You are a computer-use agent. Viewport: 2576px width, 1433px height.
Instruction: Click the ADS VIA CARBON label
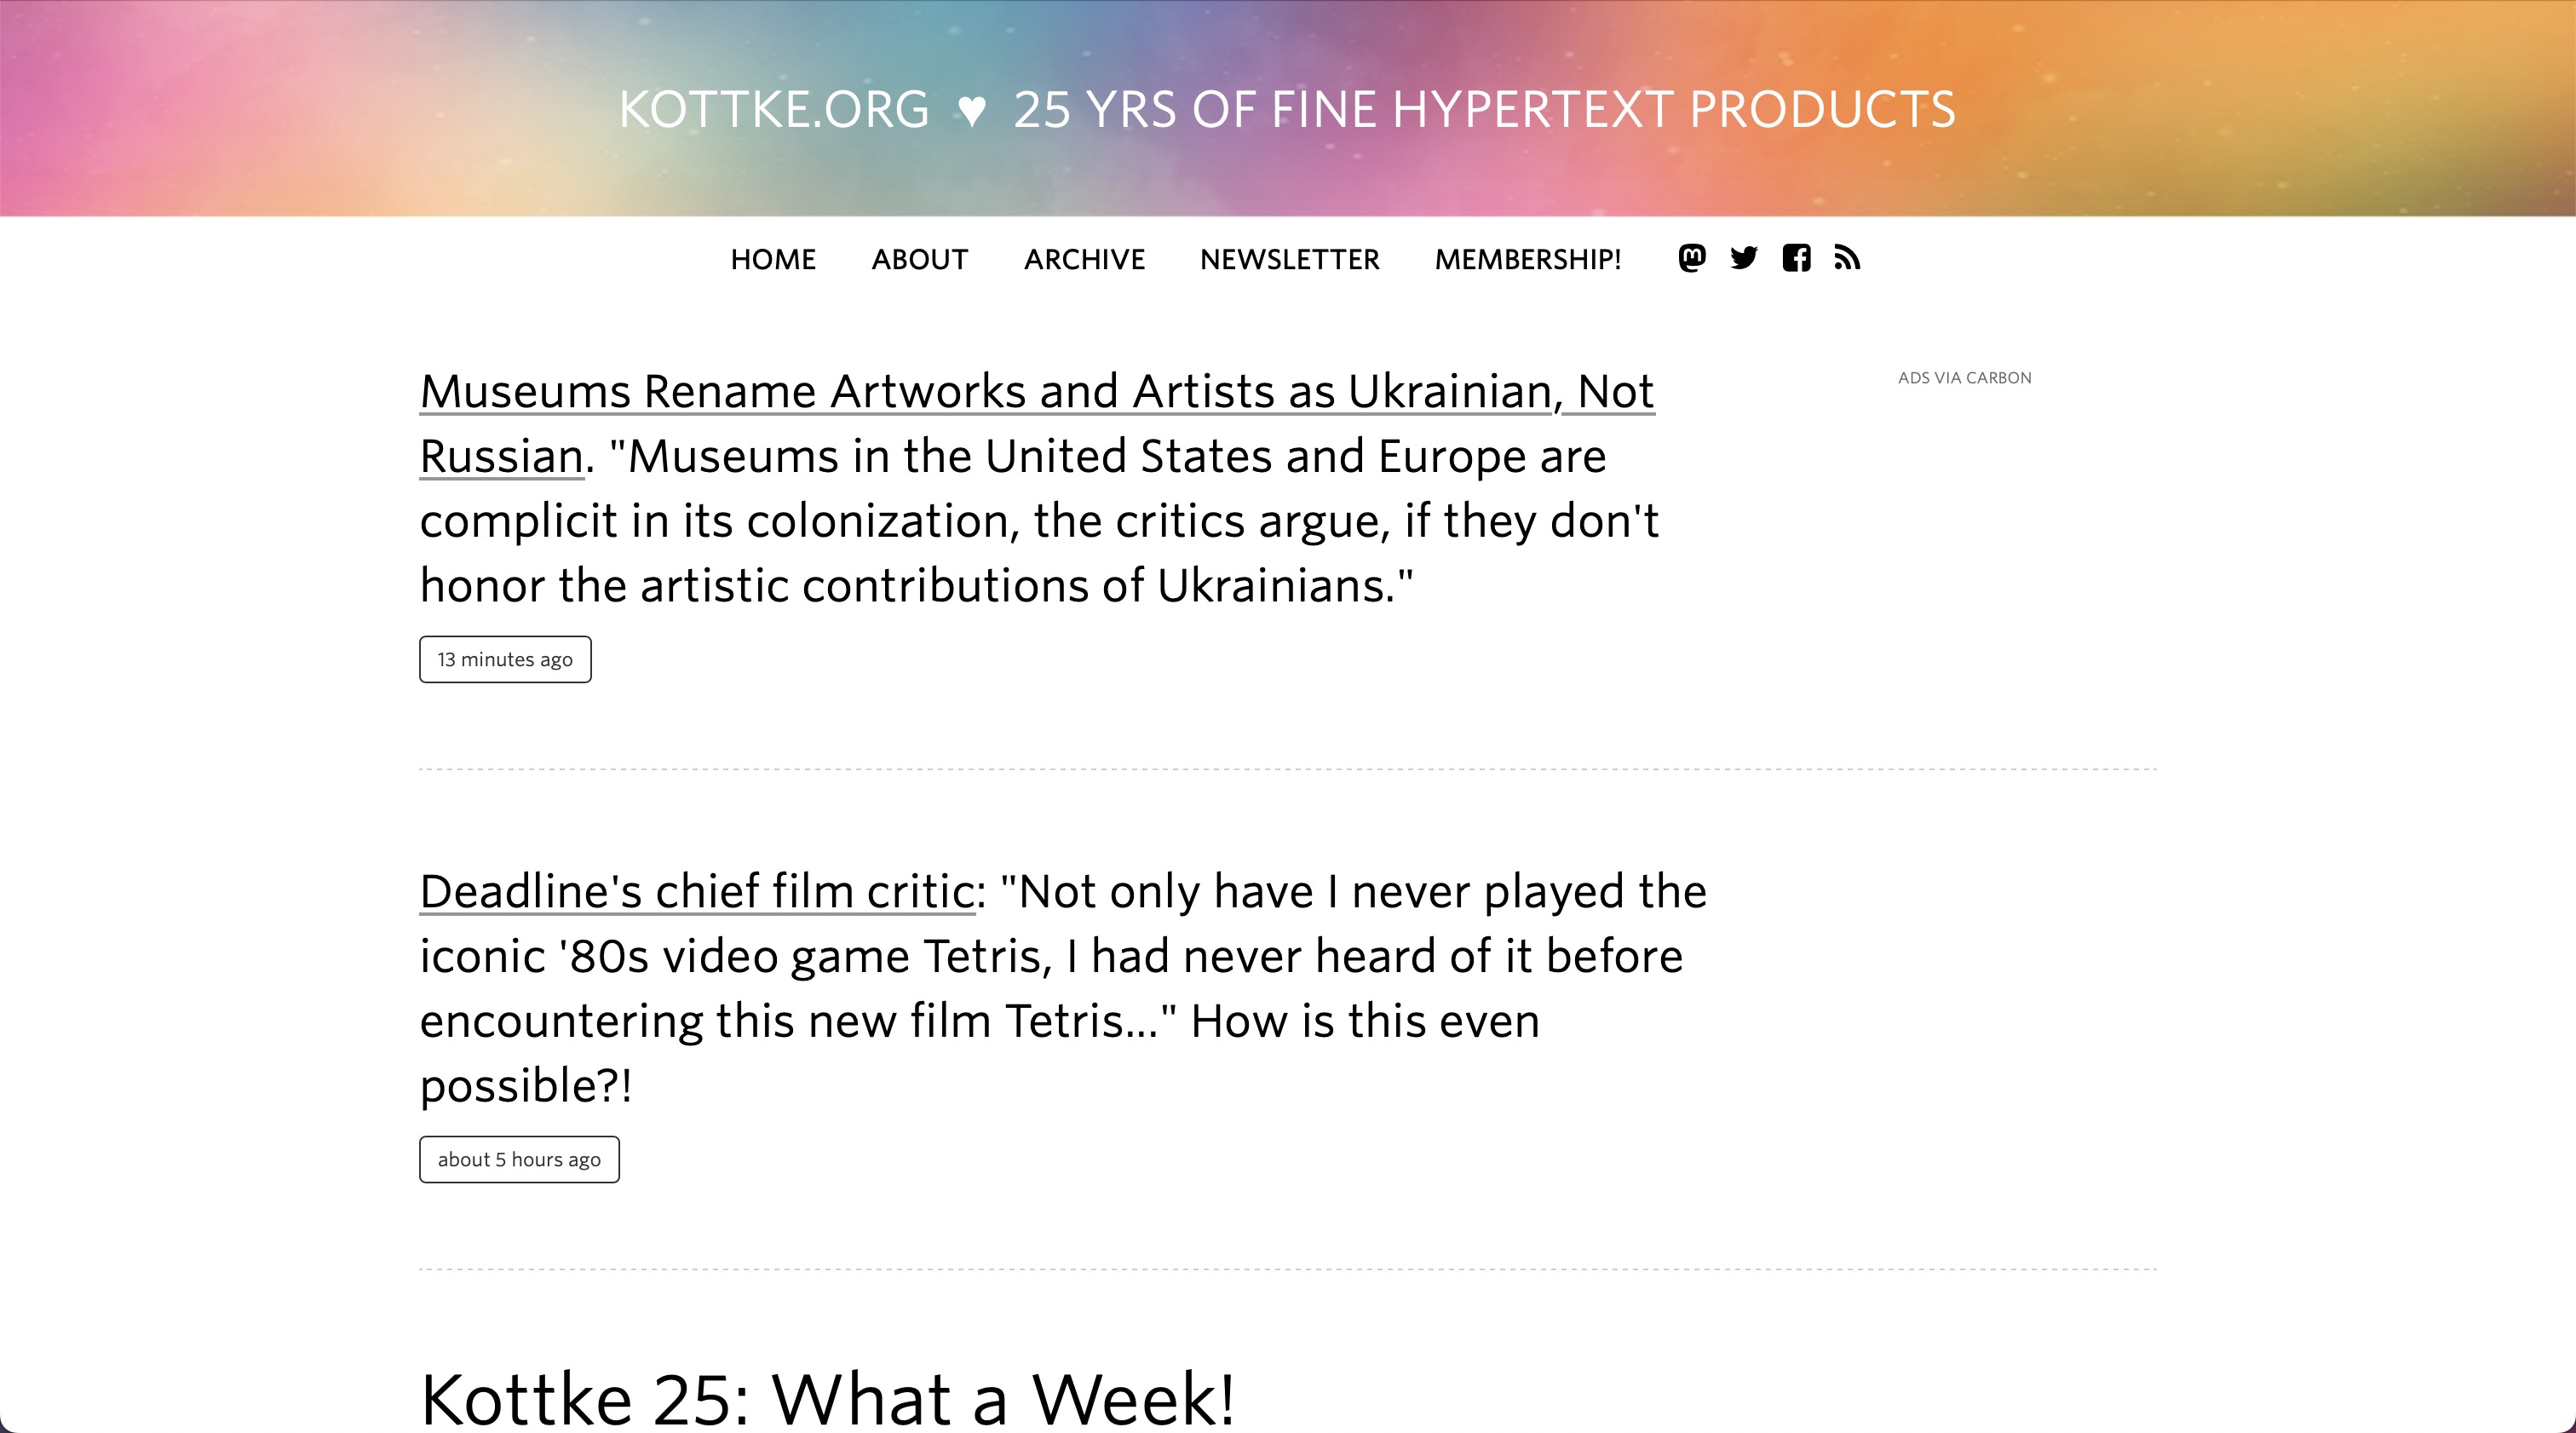point(1964,378)
